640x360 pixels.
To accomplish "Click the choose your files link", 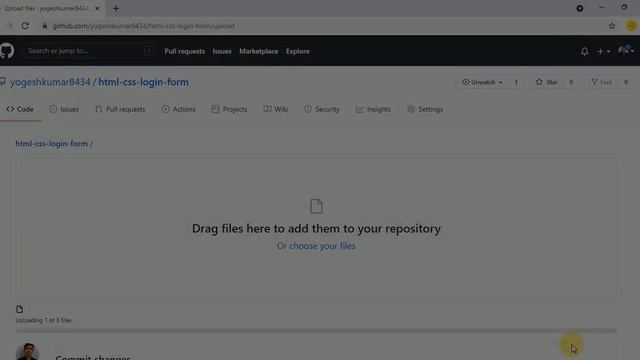I will (322, 246).
